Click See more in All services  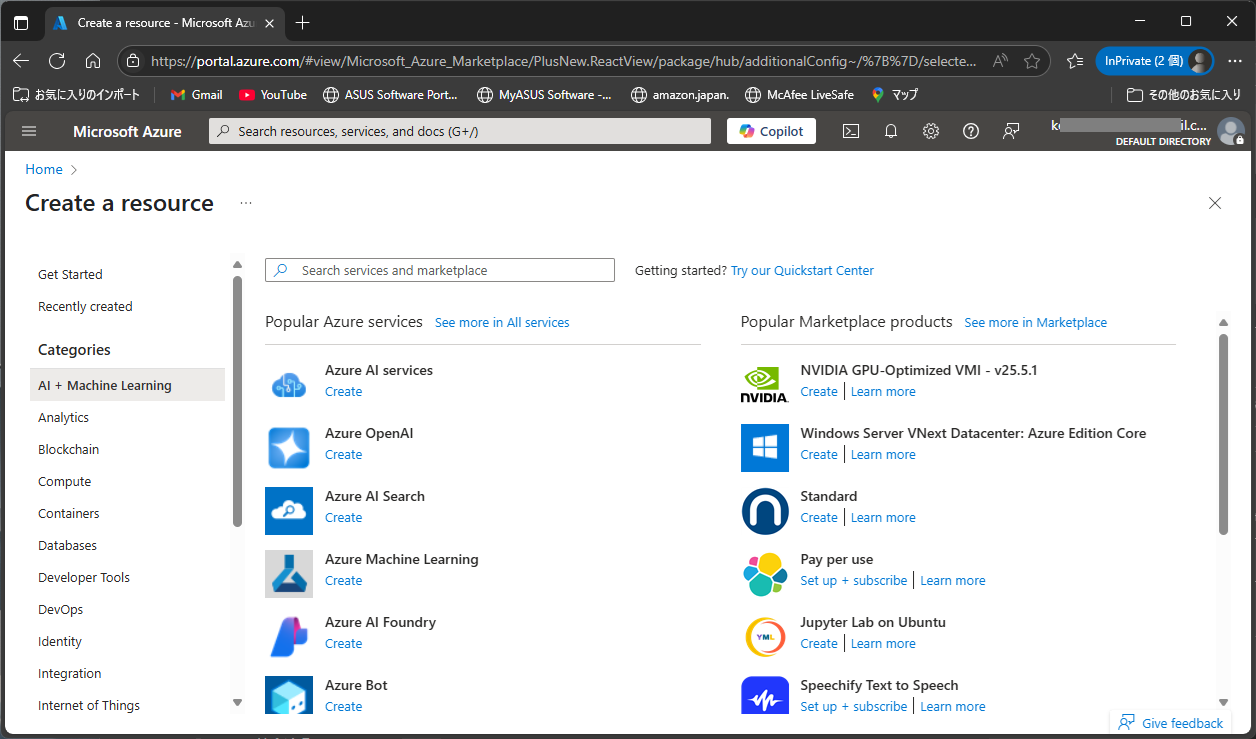tap(502, 322)
